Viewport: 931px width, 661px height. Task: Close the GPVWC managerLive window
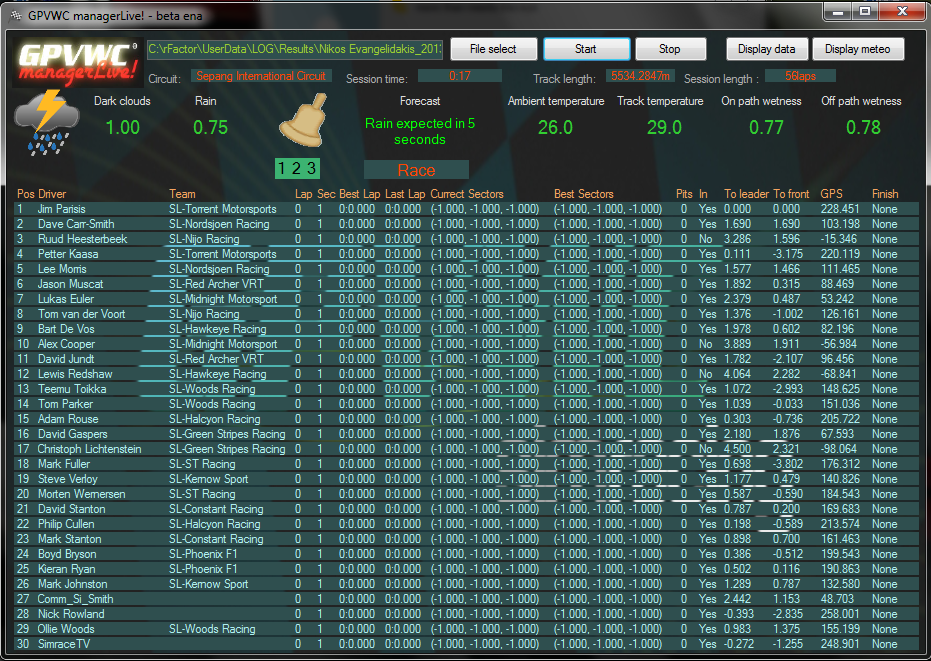pyautogui.click(x=902, y=12)
